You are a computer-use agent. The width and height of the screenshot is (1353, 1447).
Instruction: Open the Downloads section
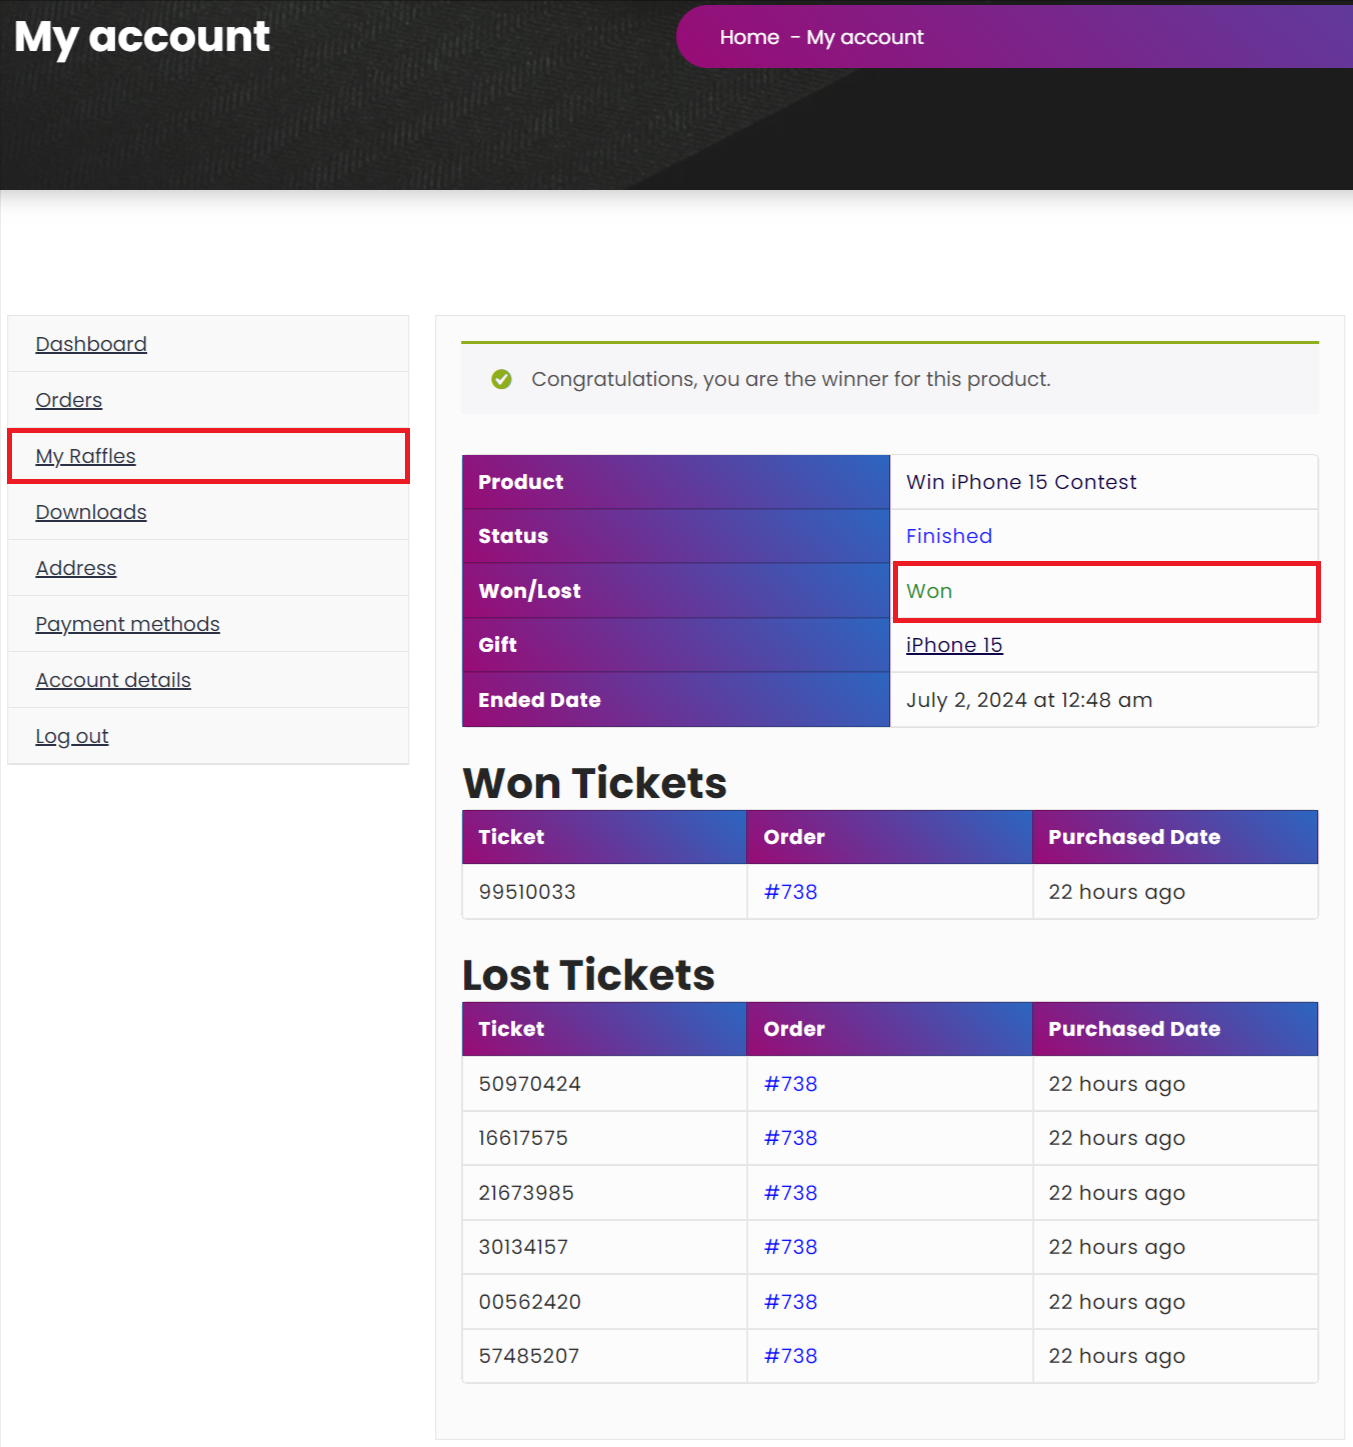[91, 511]
